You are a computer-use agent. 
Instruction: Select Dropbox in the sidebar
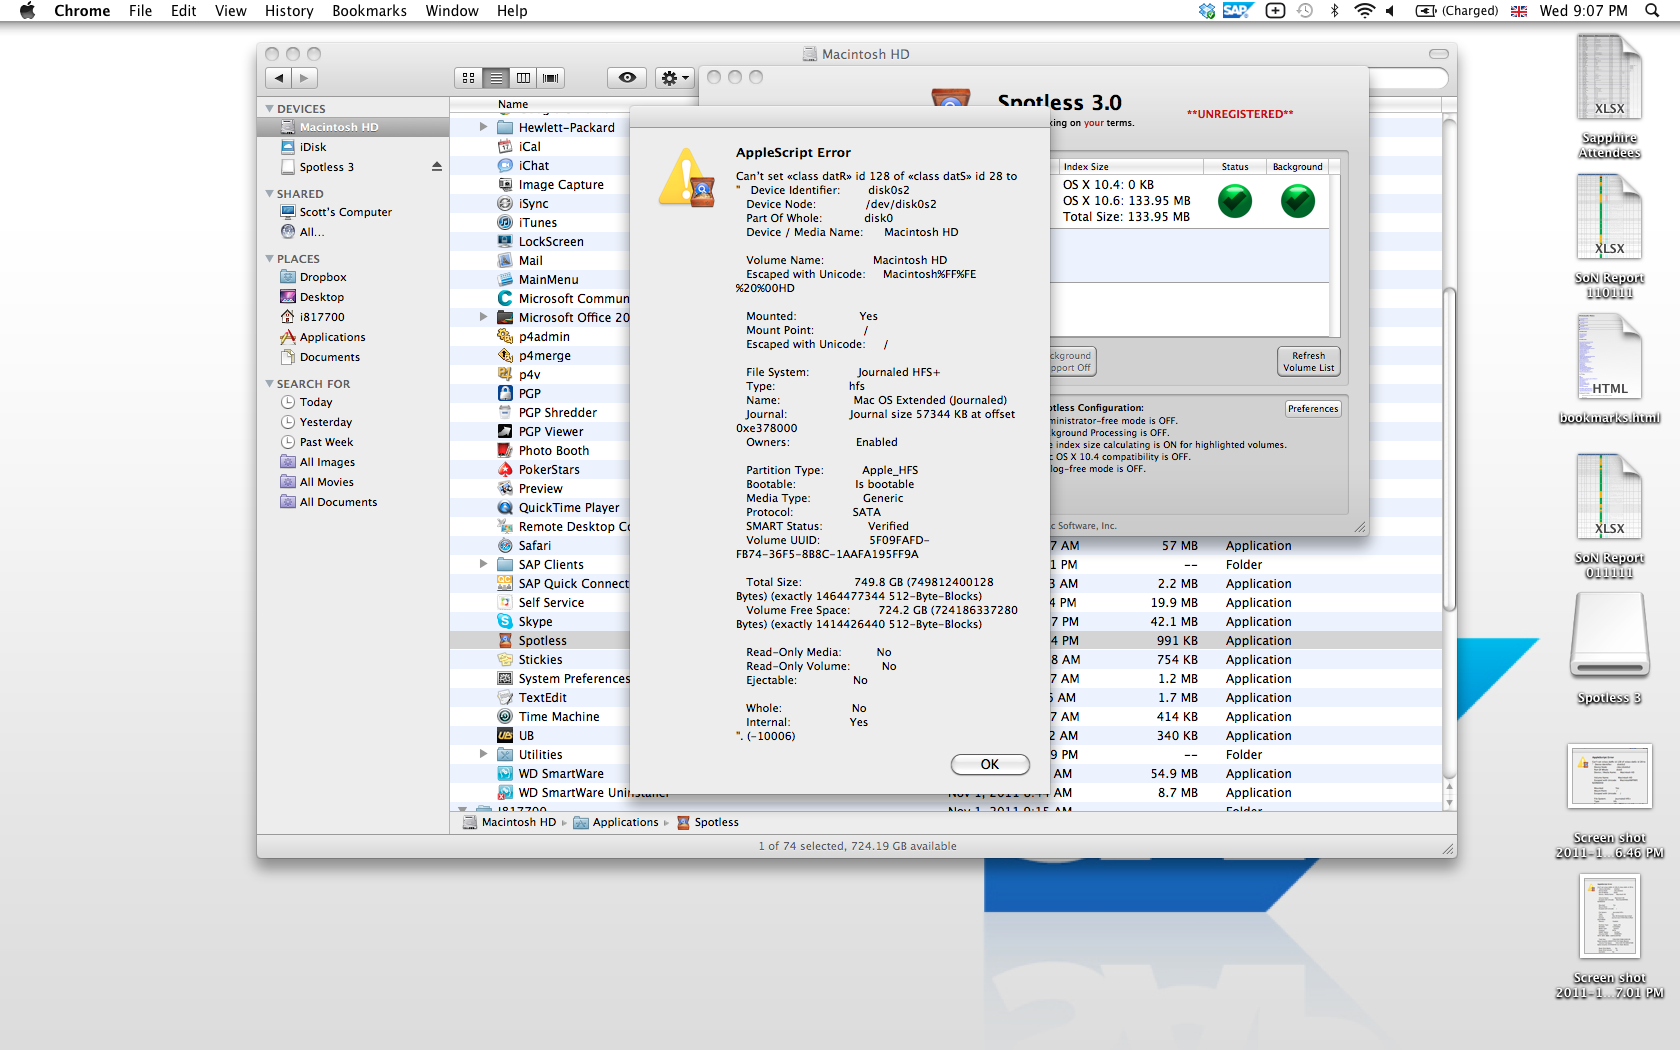pyautogui.click(x=323, y=277)
